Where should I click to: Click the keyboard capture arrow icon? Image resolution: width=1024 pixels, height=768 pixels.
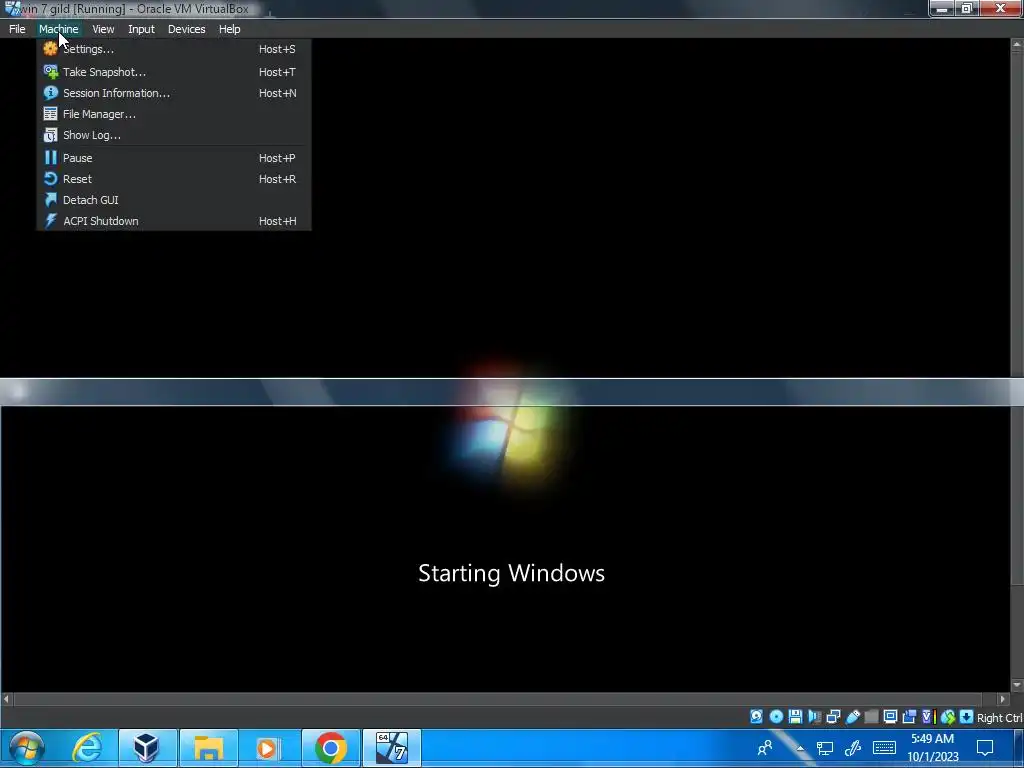point(967,717)
